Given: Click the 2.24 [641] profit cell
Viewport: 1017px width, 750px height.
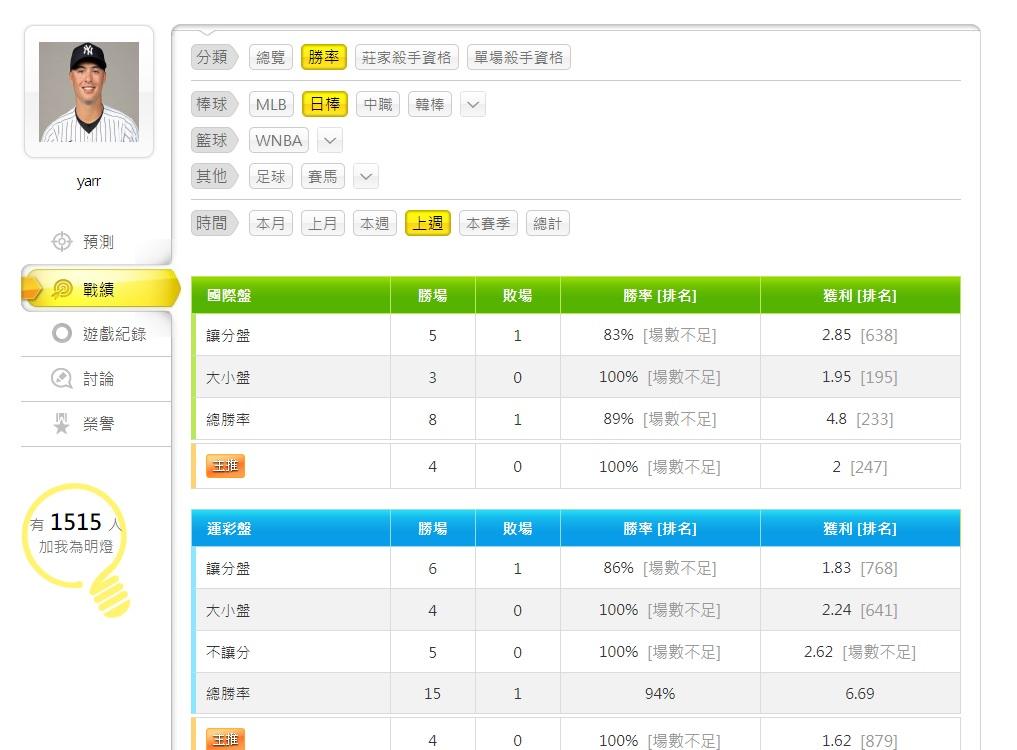Looking at the screenshot, I should coord(859,610).
